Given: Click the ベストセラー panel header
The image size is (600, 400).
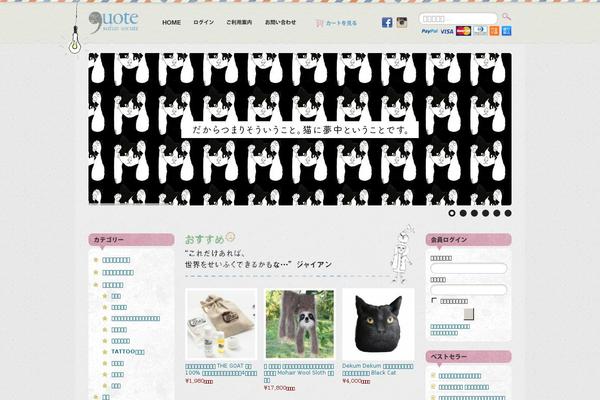Looking at the screenshot, I should pos(469,356).
